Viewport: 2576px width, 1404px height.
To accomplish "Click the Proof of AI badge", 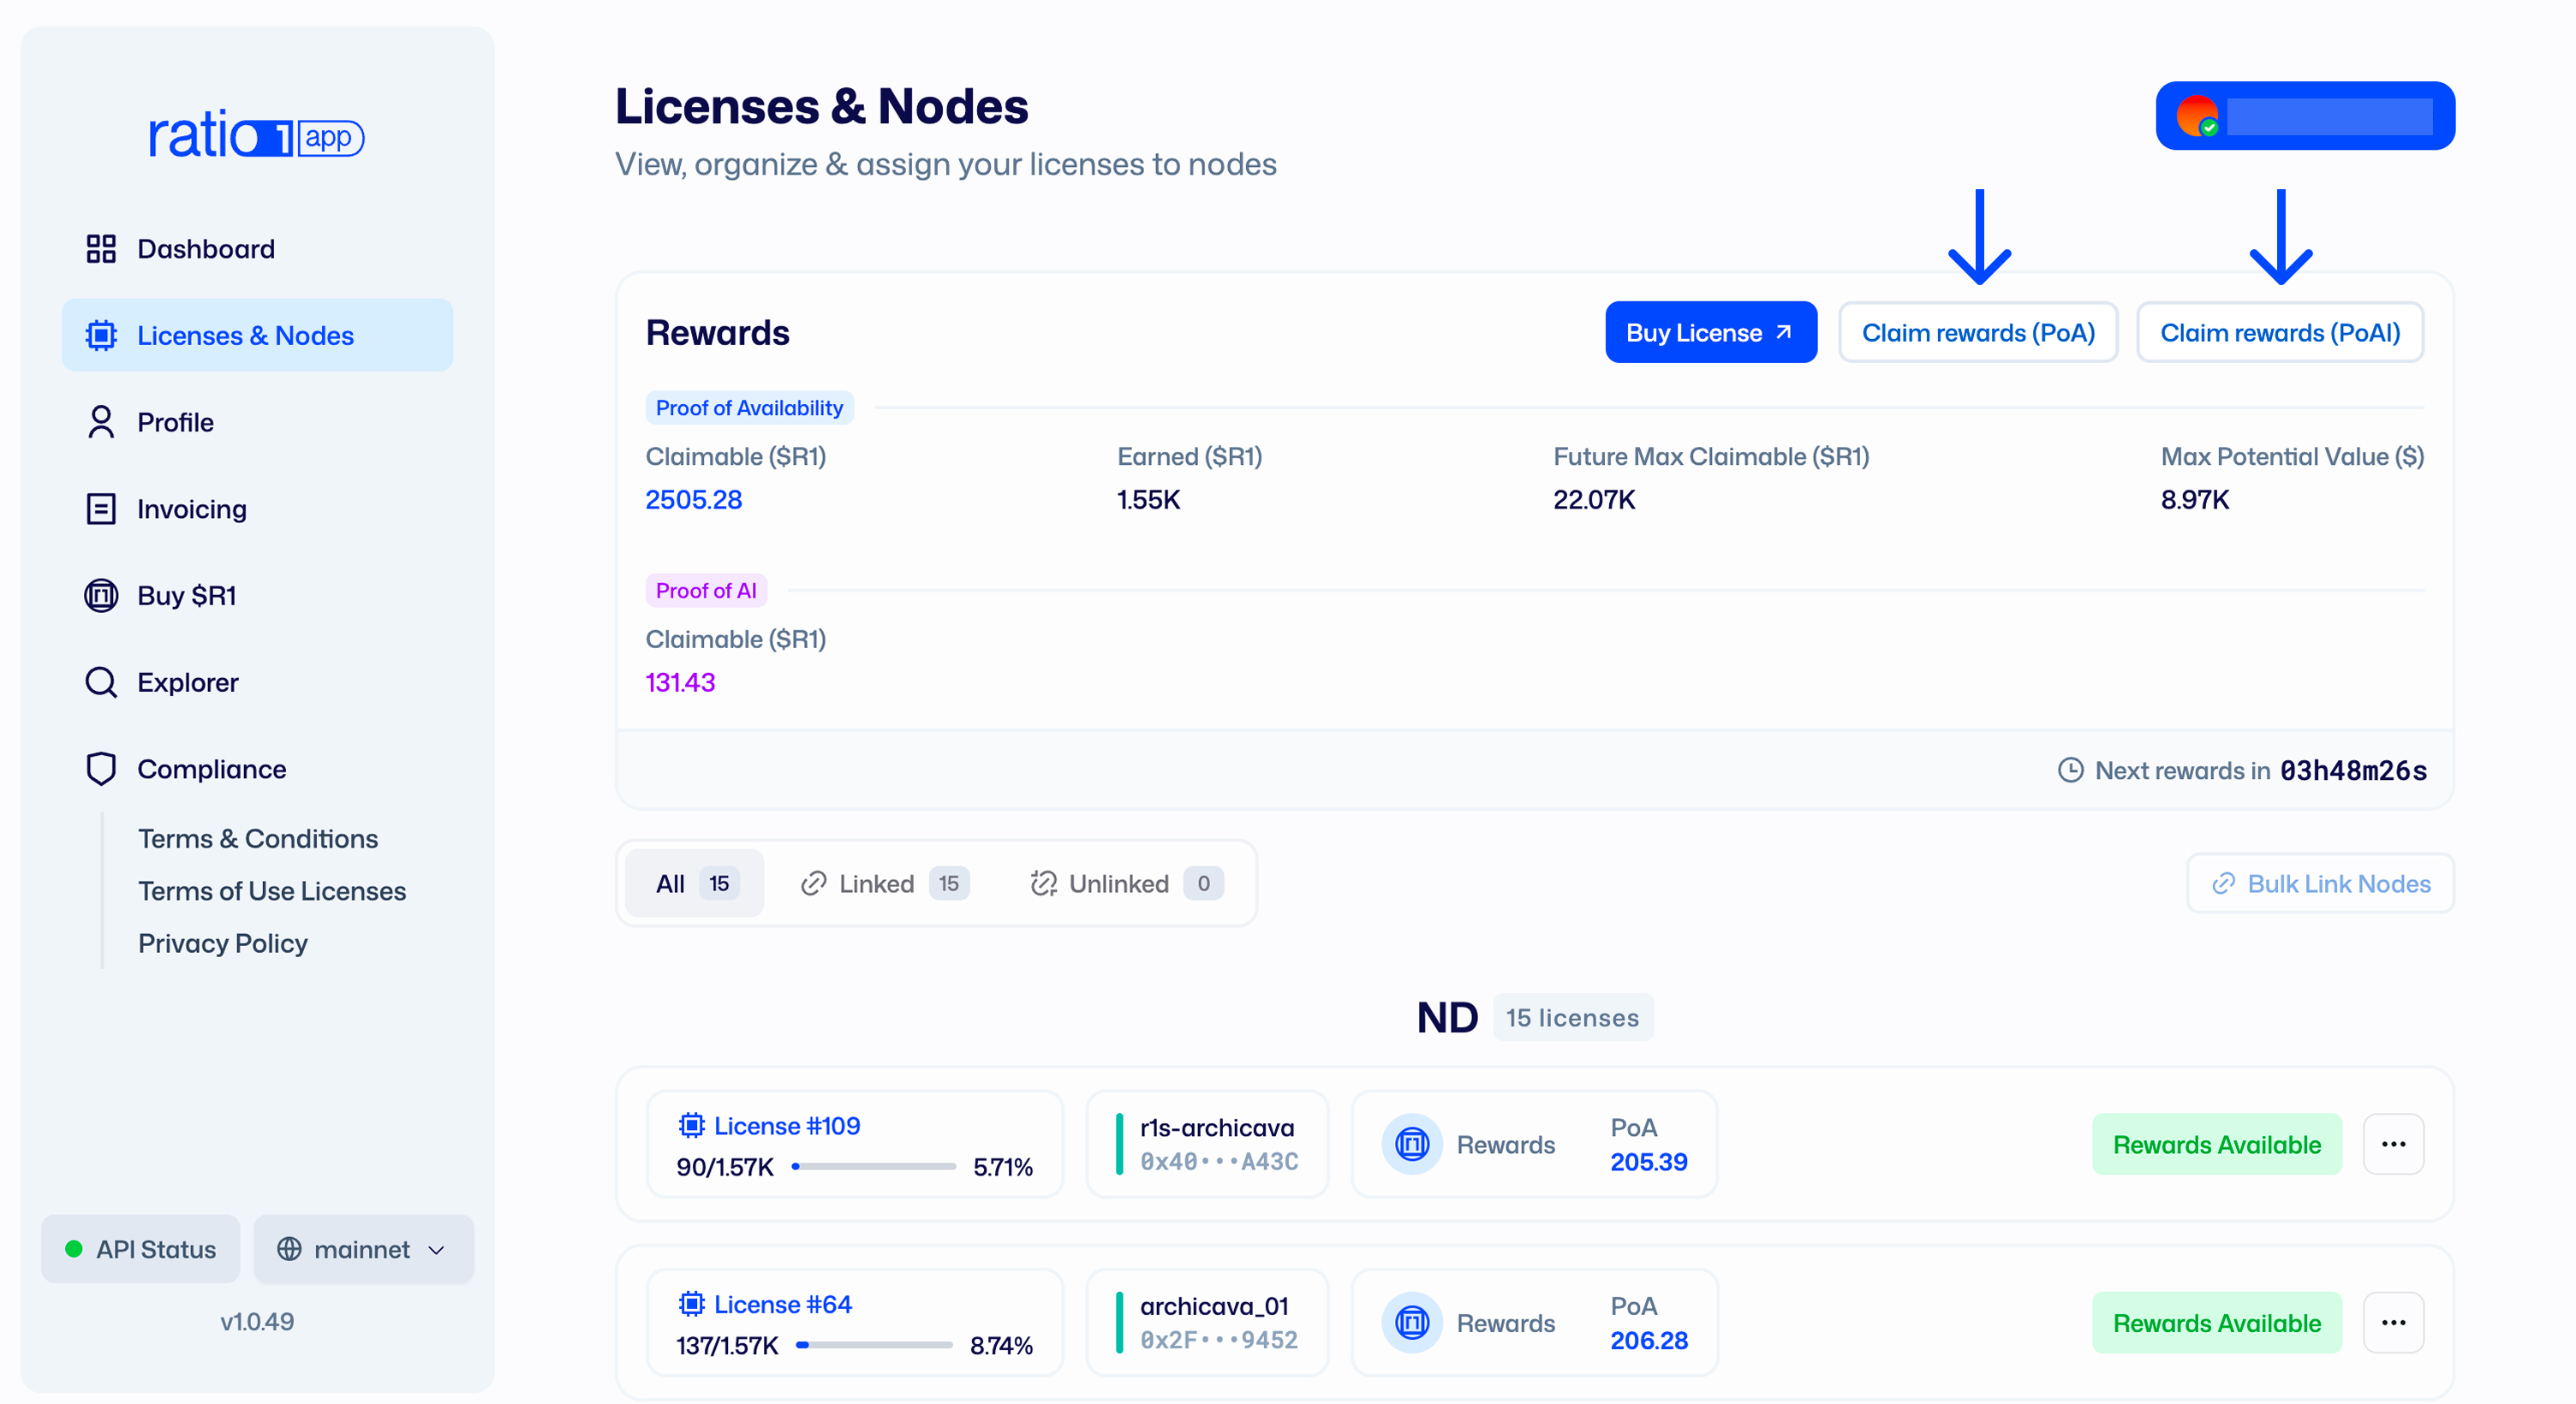I will [x=706, y=590].
